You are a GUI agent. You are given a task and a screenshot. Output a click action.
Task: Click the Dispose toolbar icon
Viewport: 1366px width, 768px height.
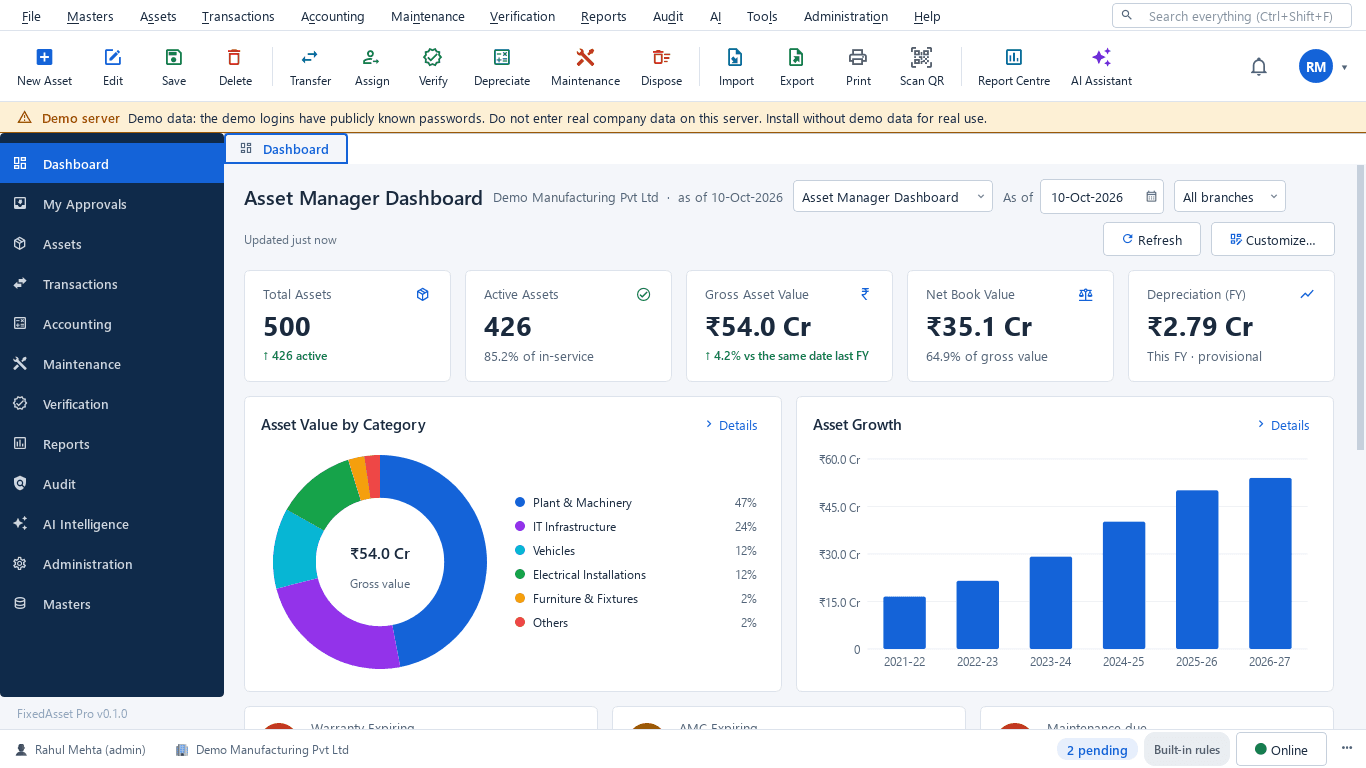coord(661,57)
